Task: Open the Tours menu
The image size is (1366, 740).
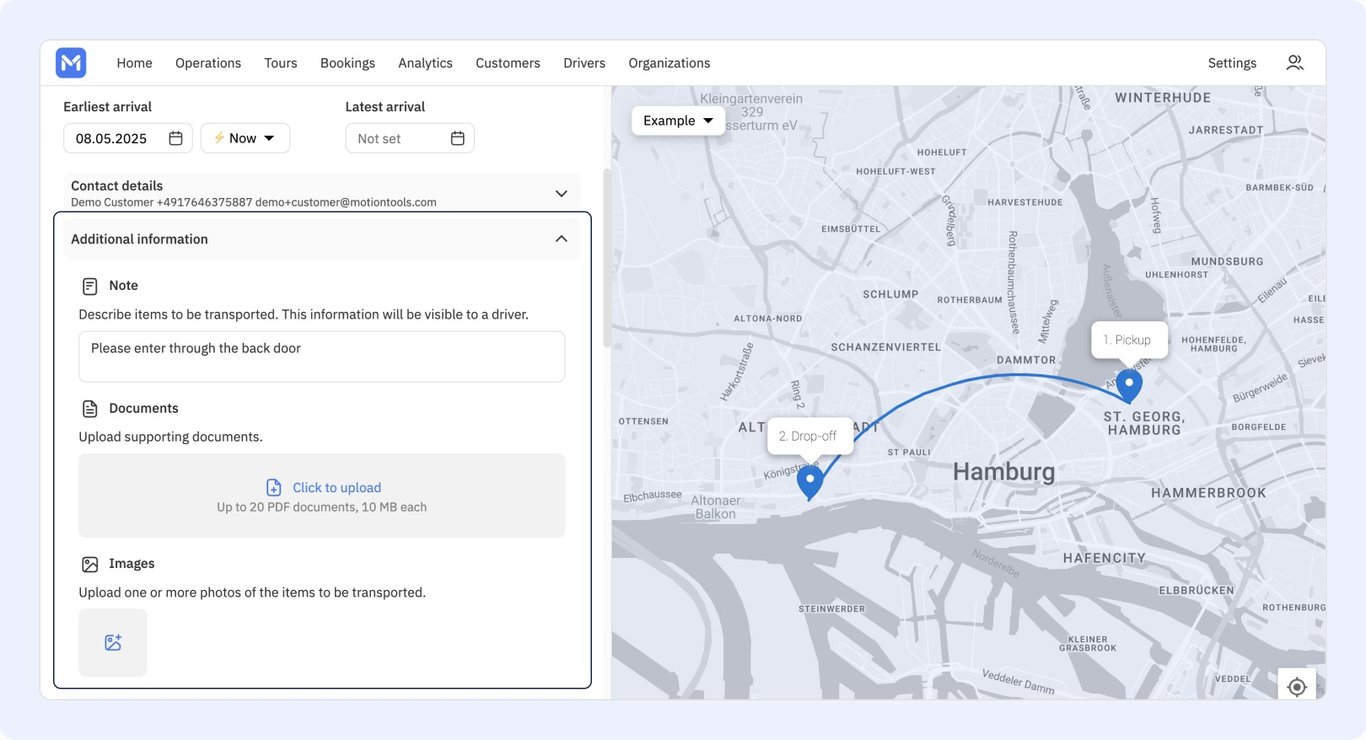Action: [281, 63]
